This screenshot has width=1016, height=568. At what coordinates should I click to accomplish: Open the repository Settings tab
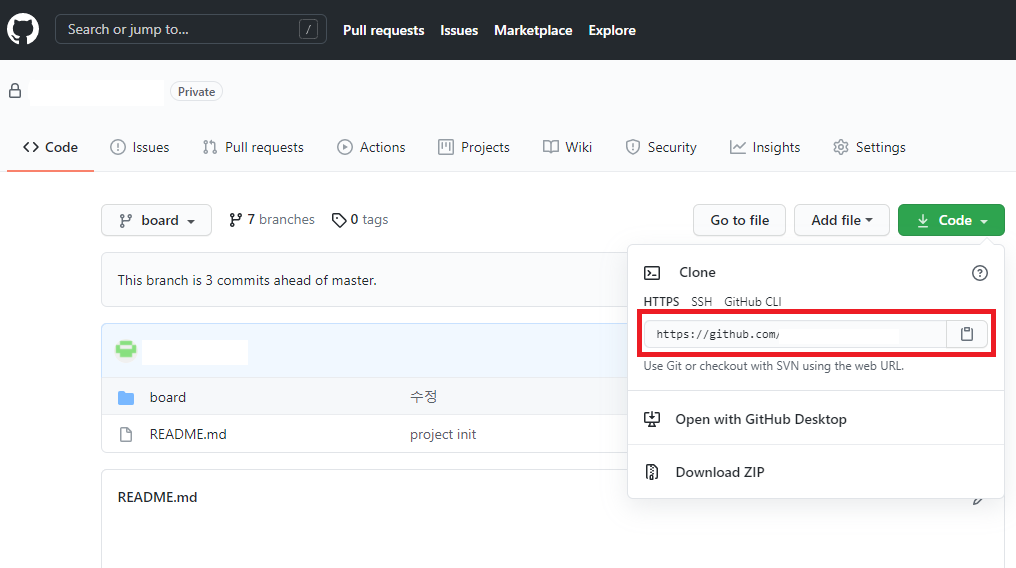[x=869, y=147]
